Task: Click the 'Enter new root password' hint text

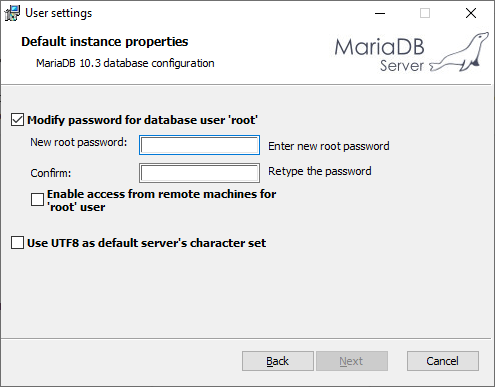Action: (x=329, y=146)
